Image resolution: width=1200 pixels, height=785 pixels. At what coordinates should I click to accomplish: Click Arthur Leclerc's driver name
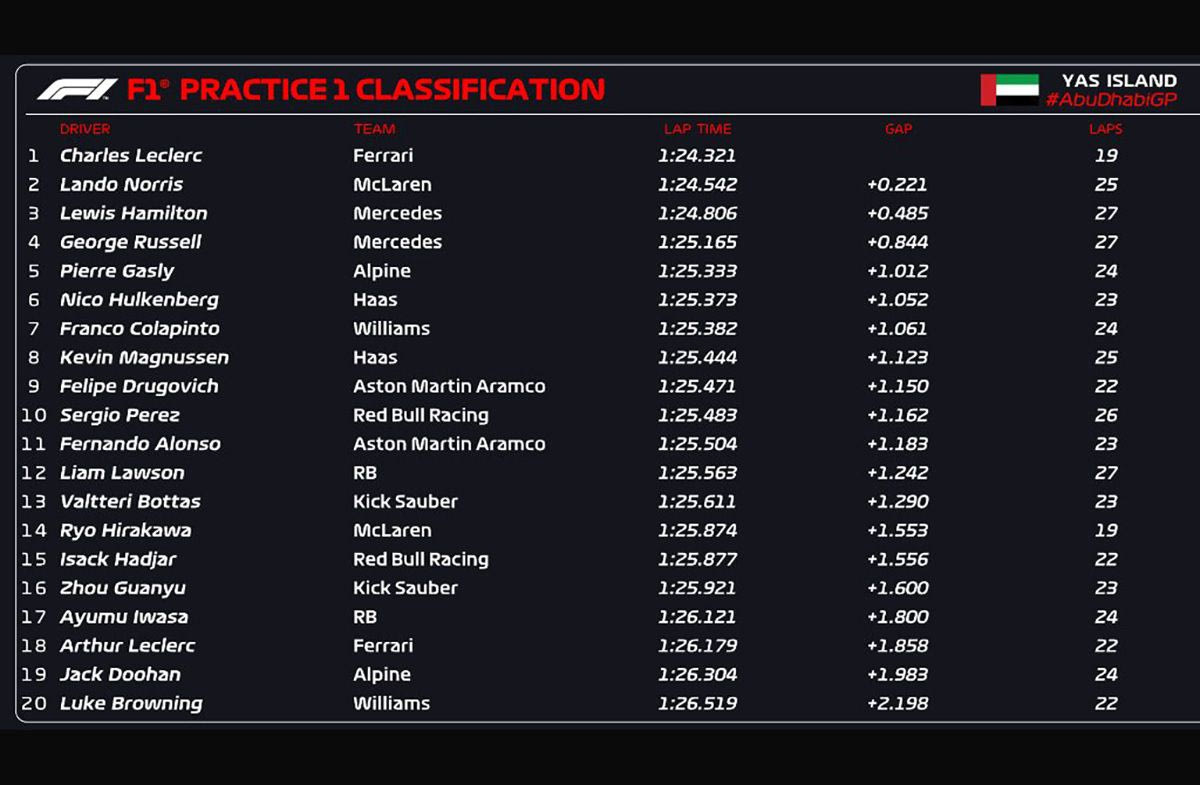click(x=127, y=646)
